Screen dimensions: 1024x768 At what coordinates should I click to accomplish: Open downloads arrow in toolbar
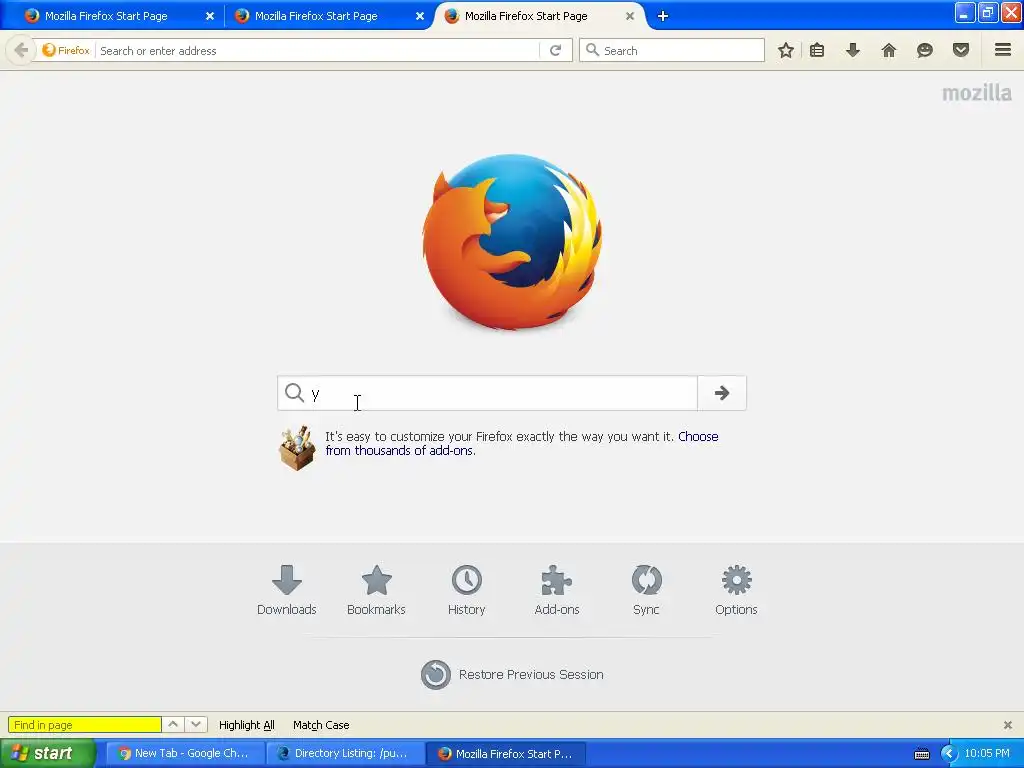coord(853,50)
